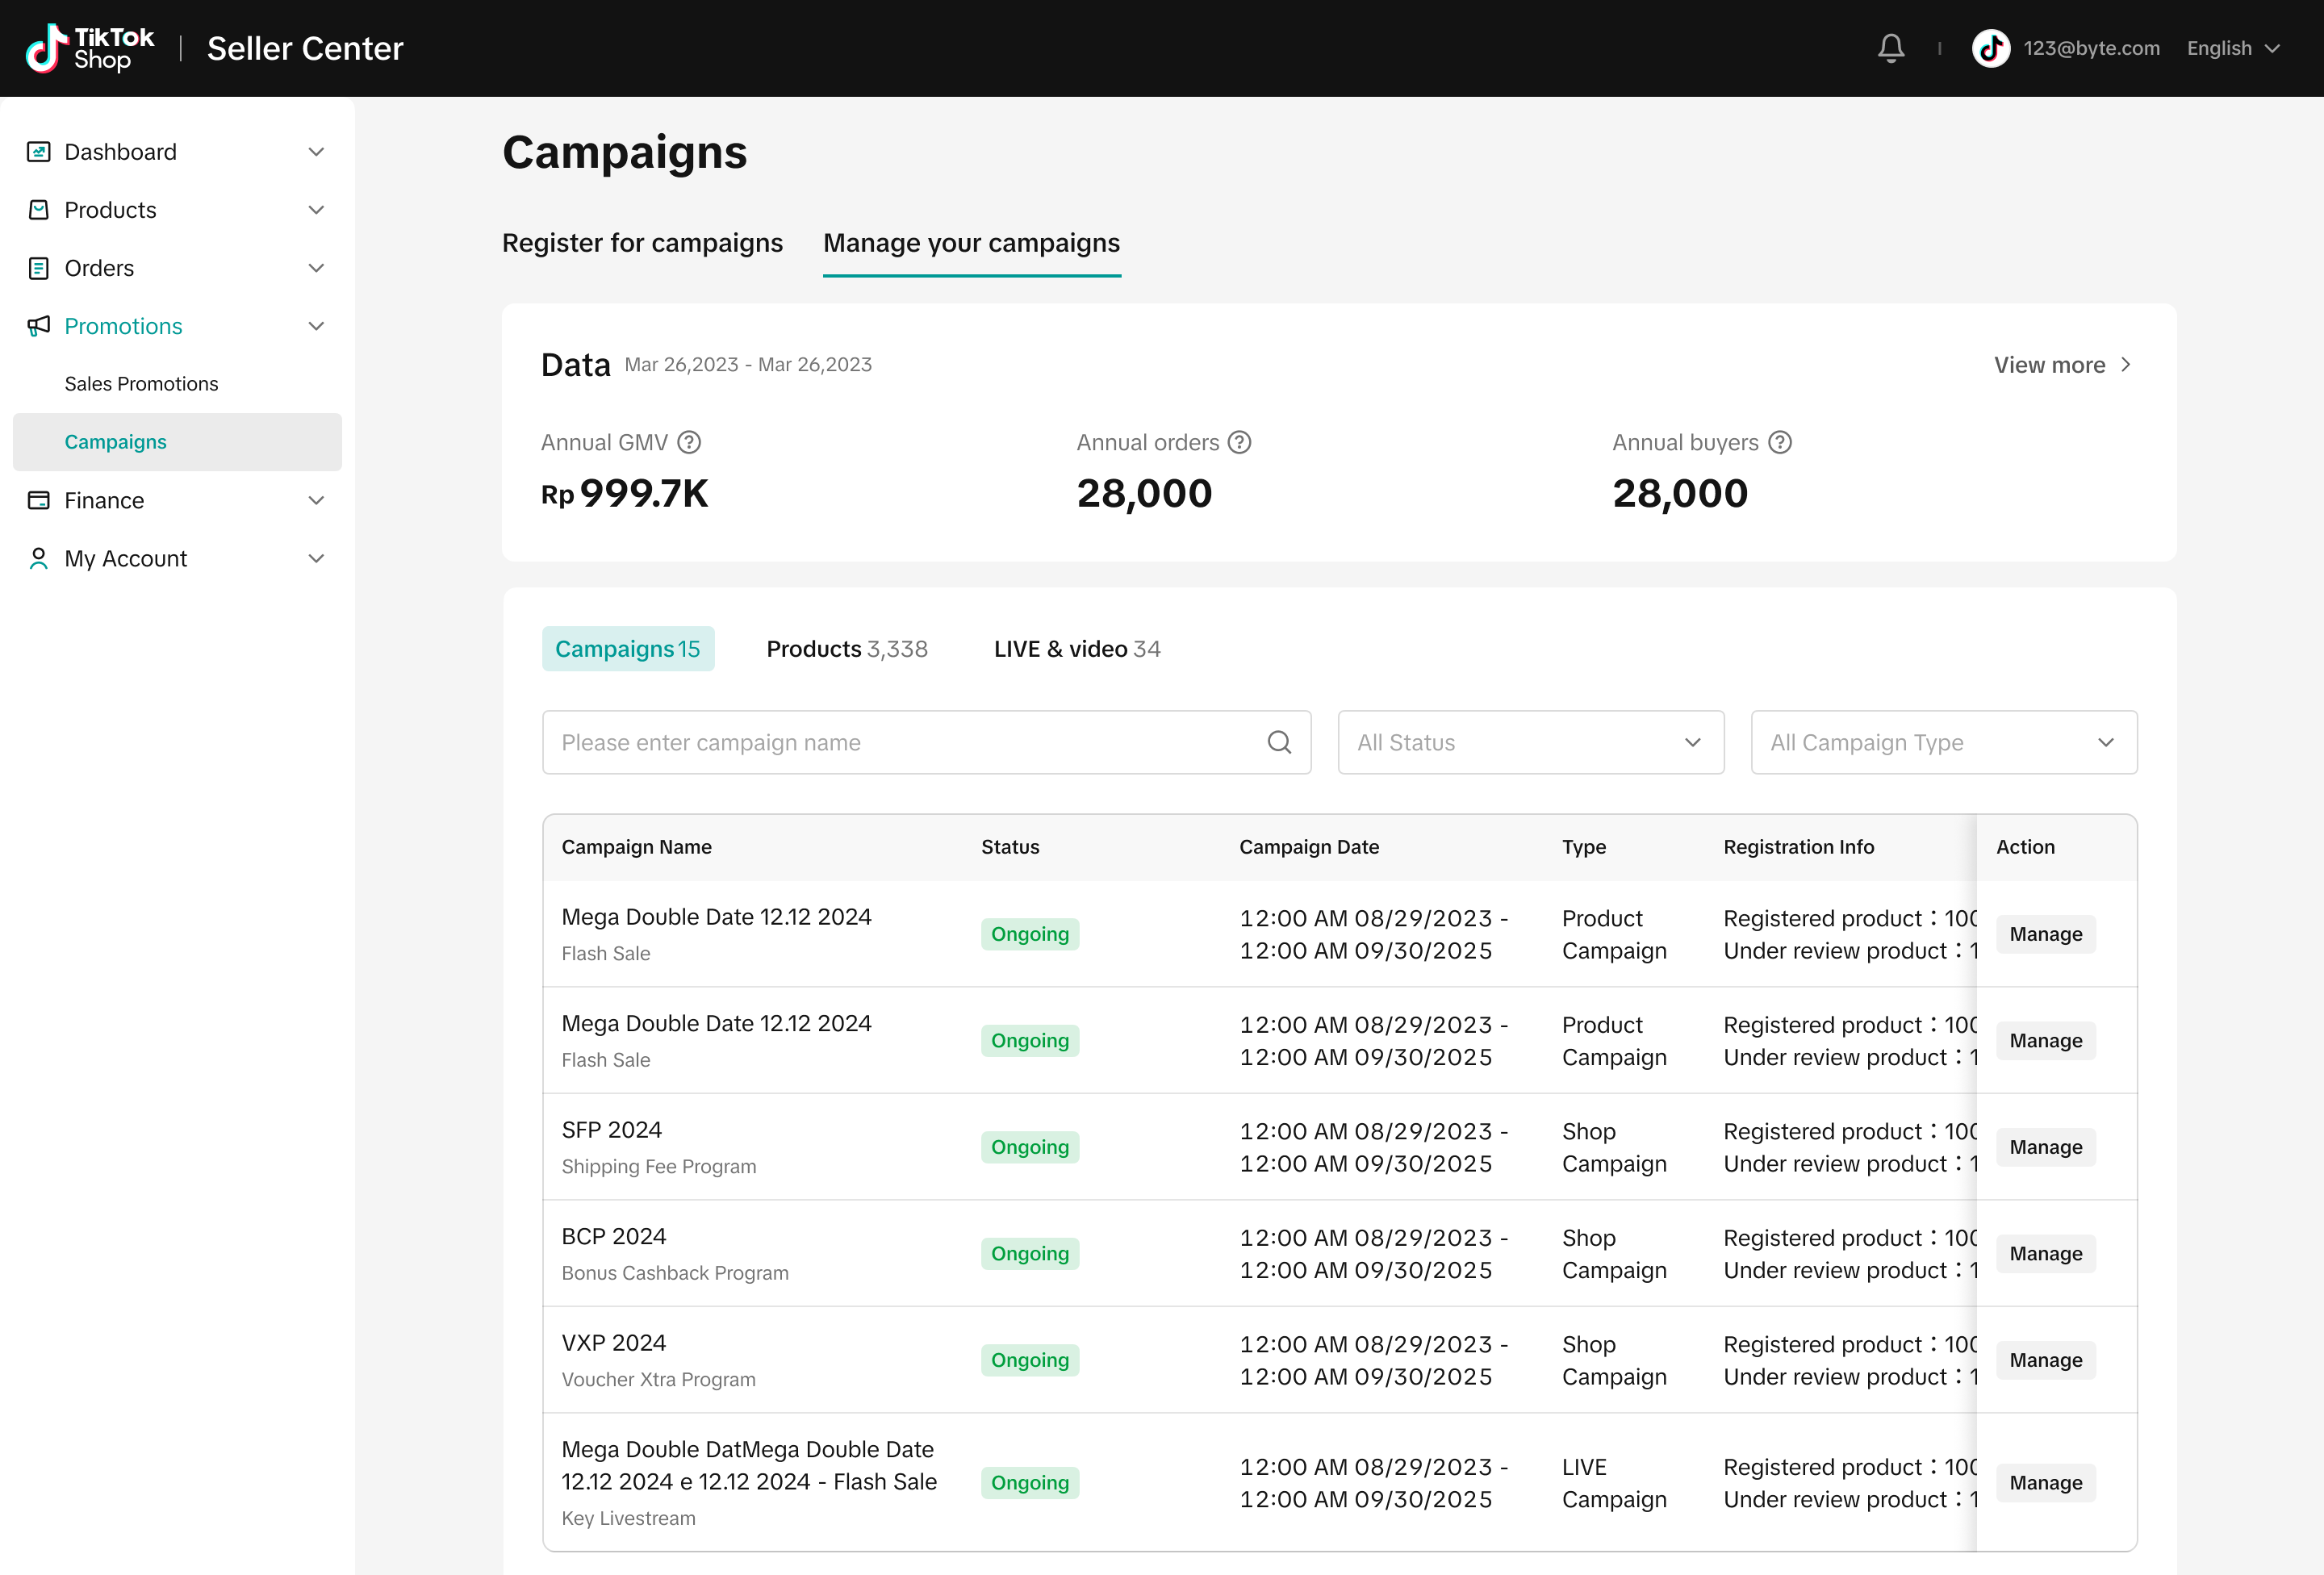Image resolution: width=2324 pixels, height=1575 pixels.
Task: Click the Promotions megaphone icon
Action: pos(38,326)
